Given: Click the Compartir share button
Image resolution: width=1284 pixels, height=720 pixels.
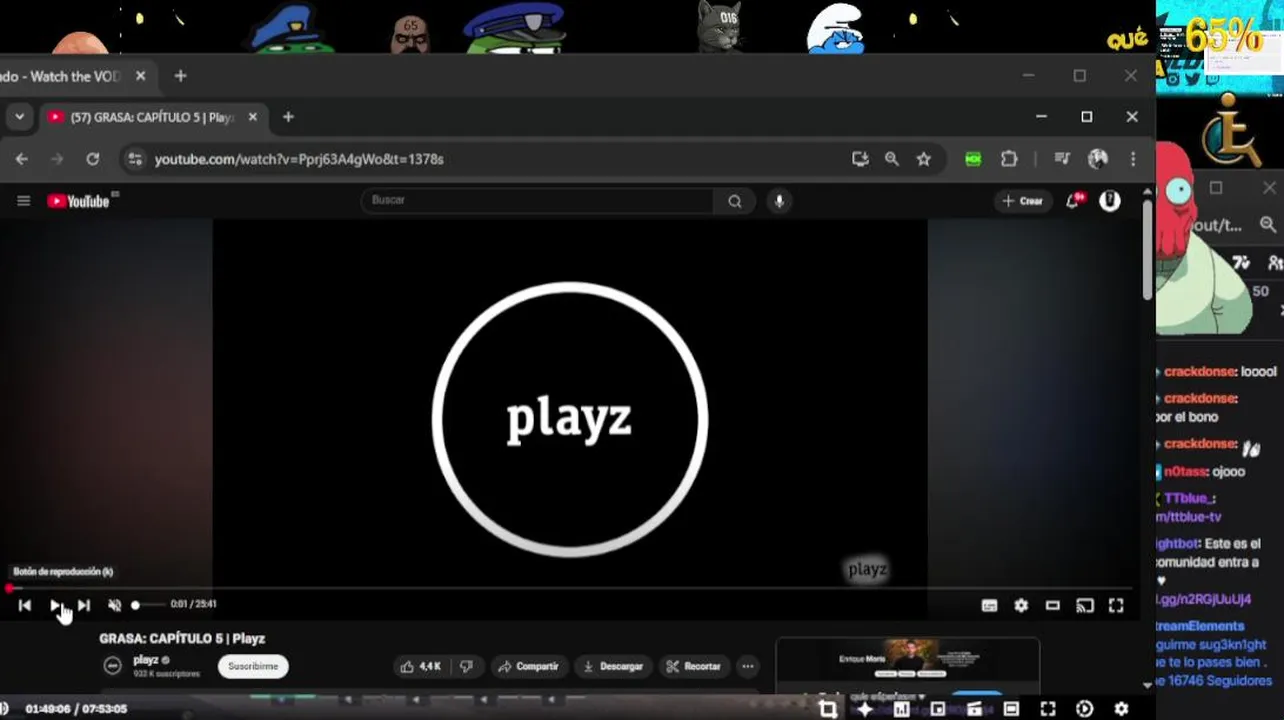Looking at the screenshot, I should (529, 666).
